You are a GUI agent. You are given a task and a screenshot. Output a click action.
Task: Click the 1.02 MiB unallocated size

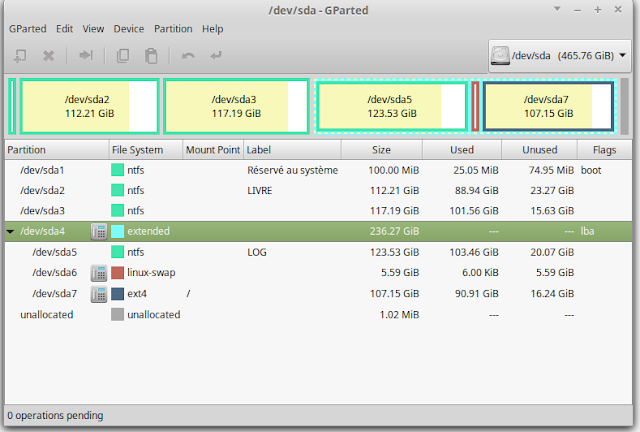[399, 315]
